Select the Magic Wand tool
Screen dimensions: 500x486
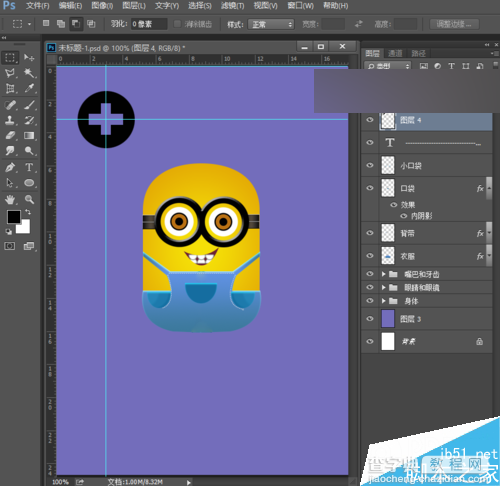[29, 73]
